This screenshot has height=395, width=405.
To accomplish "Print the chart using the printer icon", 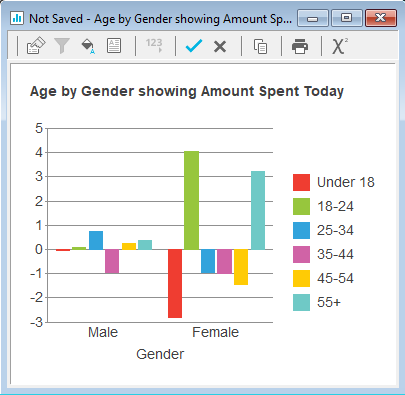I will pyautogui.click(x=300, y=46).
